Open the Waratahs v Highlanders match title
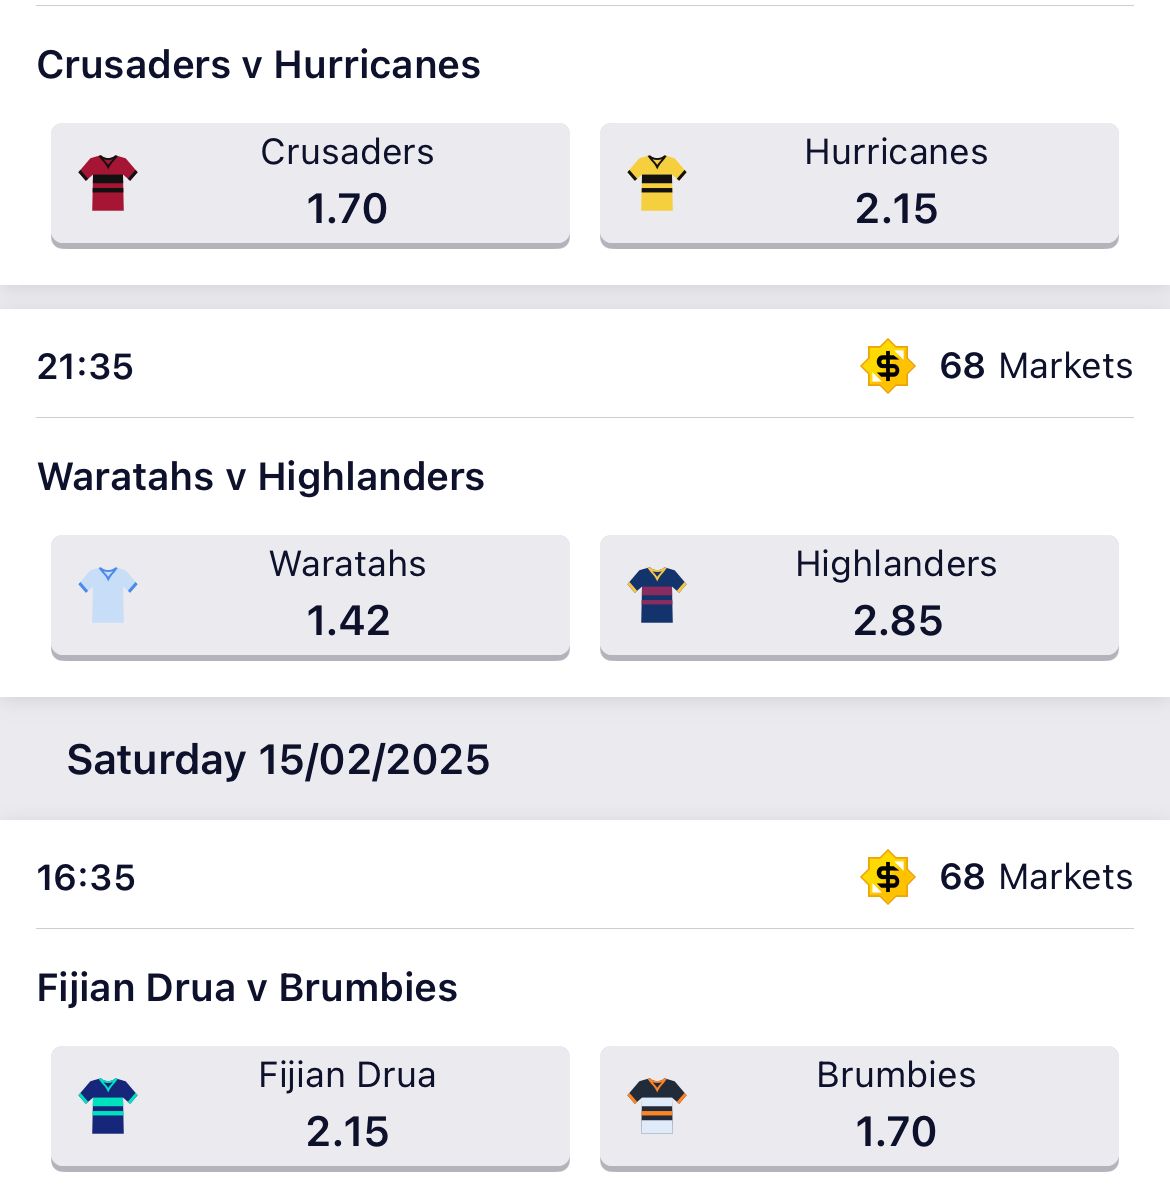 261,477
